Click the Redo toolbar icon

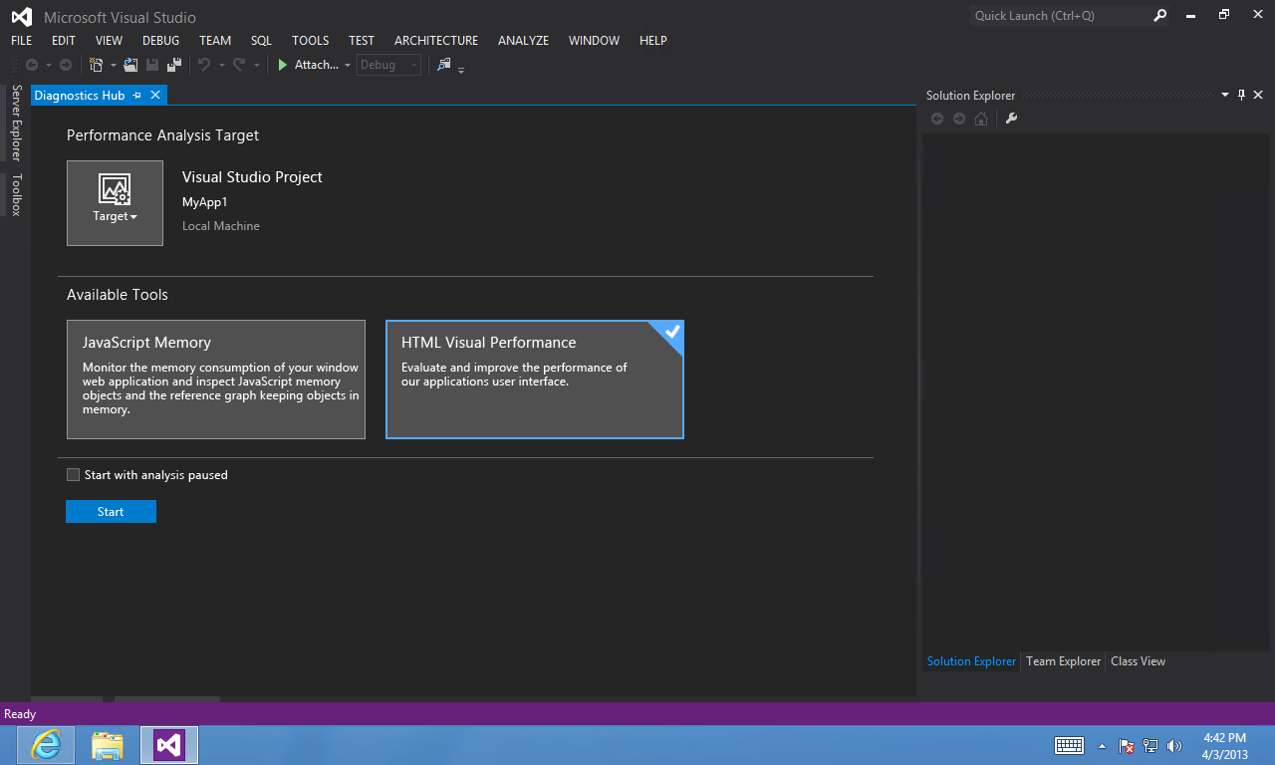(x=239, y=65)
